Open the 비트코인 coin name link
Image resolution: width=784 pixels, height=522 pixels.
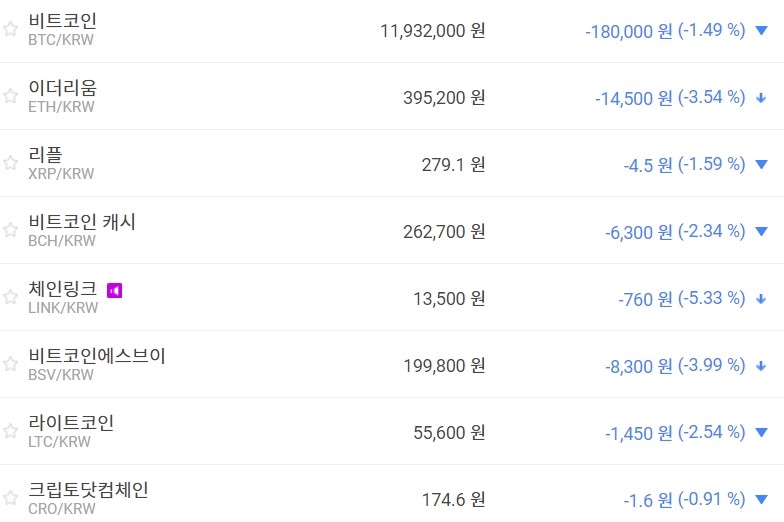(62, 21)
